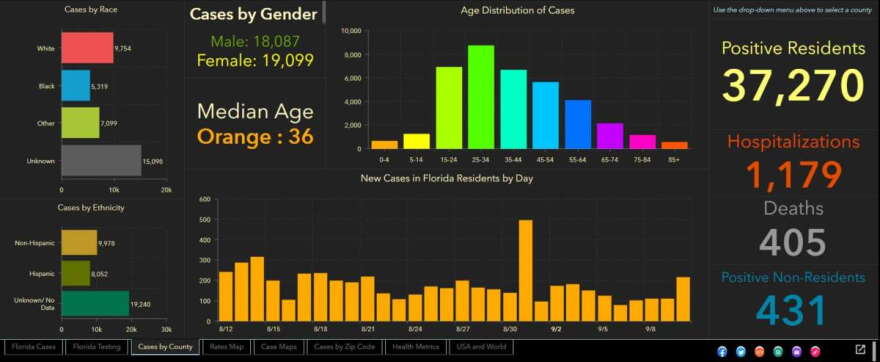
Task: Click the 5-14 age group bar
Action: pos(416,141)
